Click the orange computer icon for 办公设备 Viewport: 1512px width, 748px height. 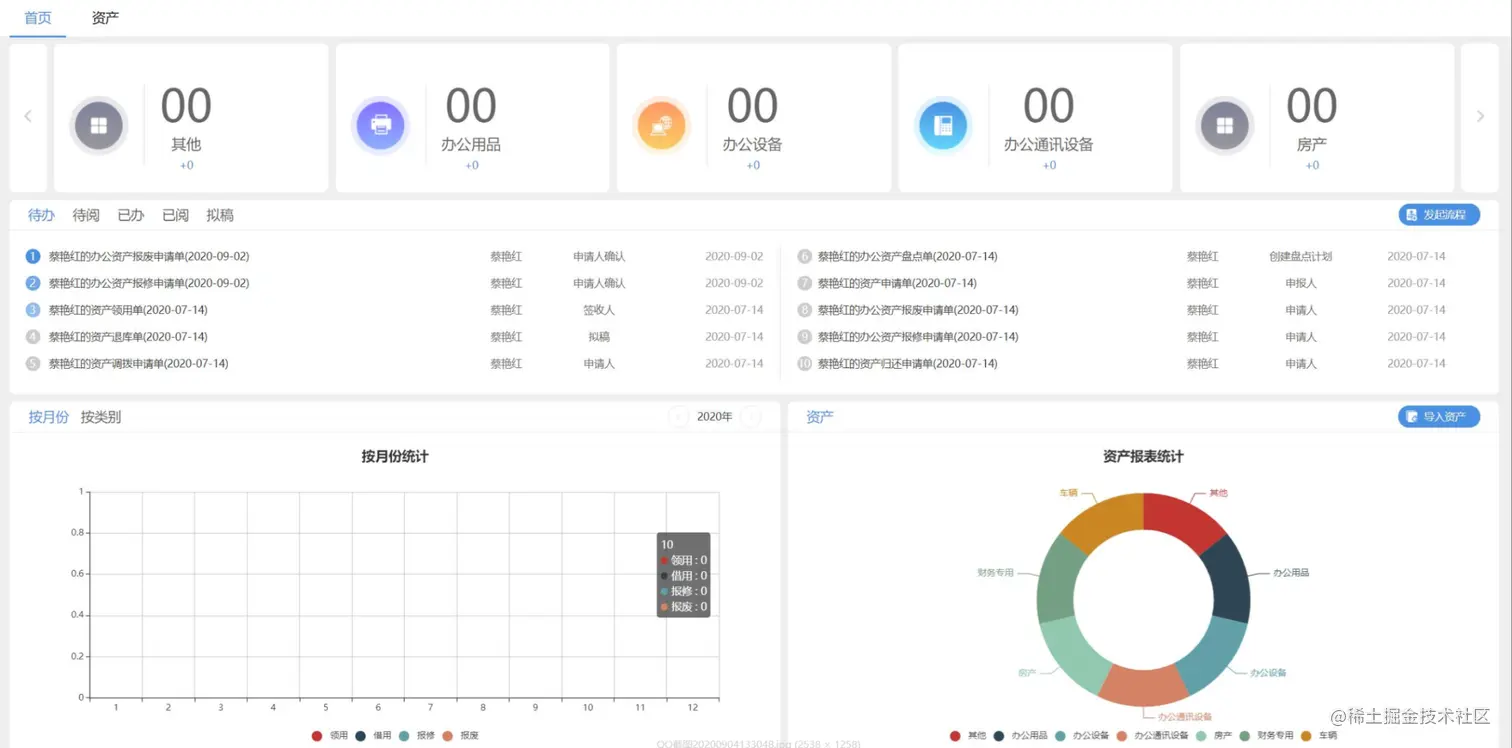(662, 126)
